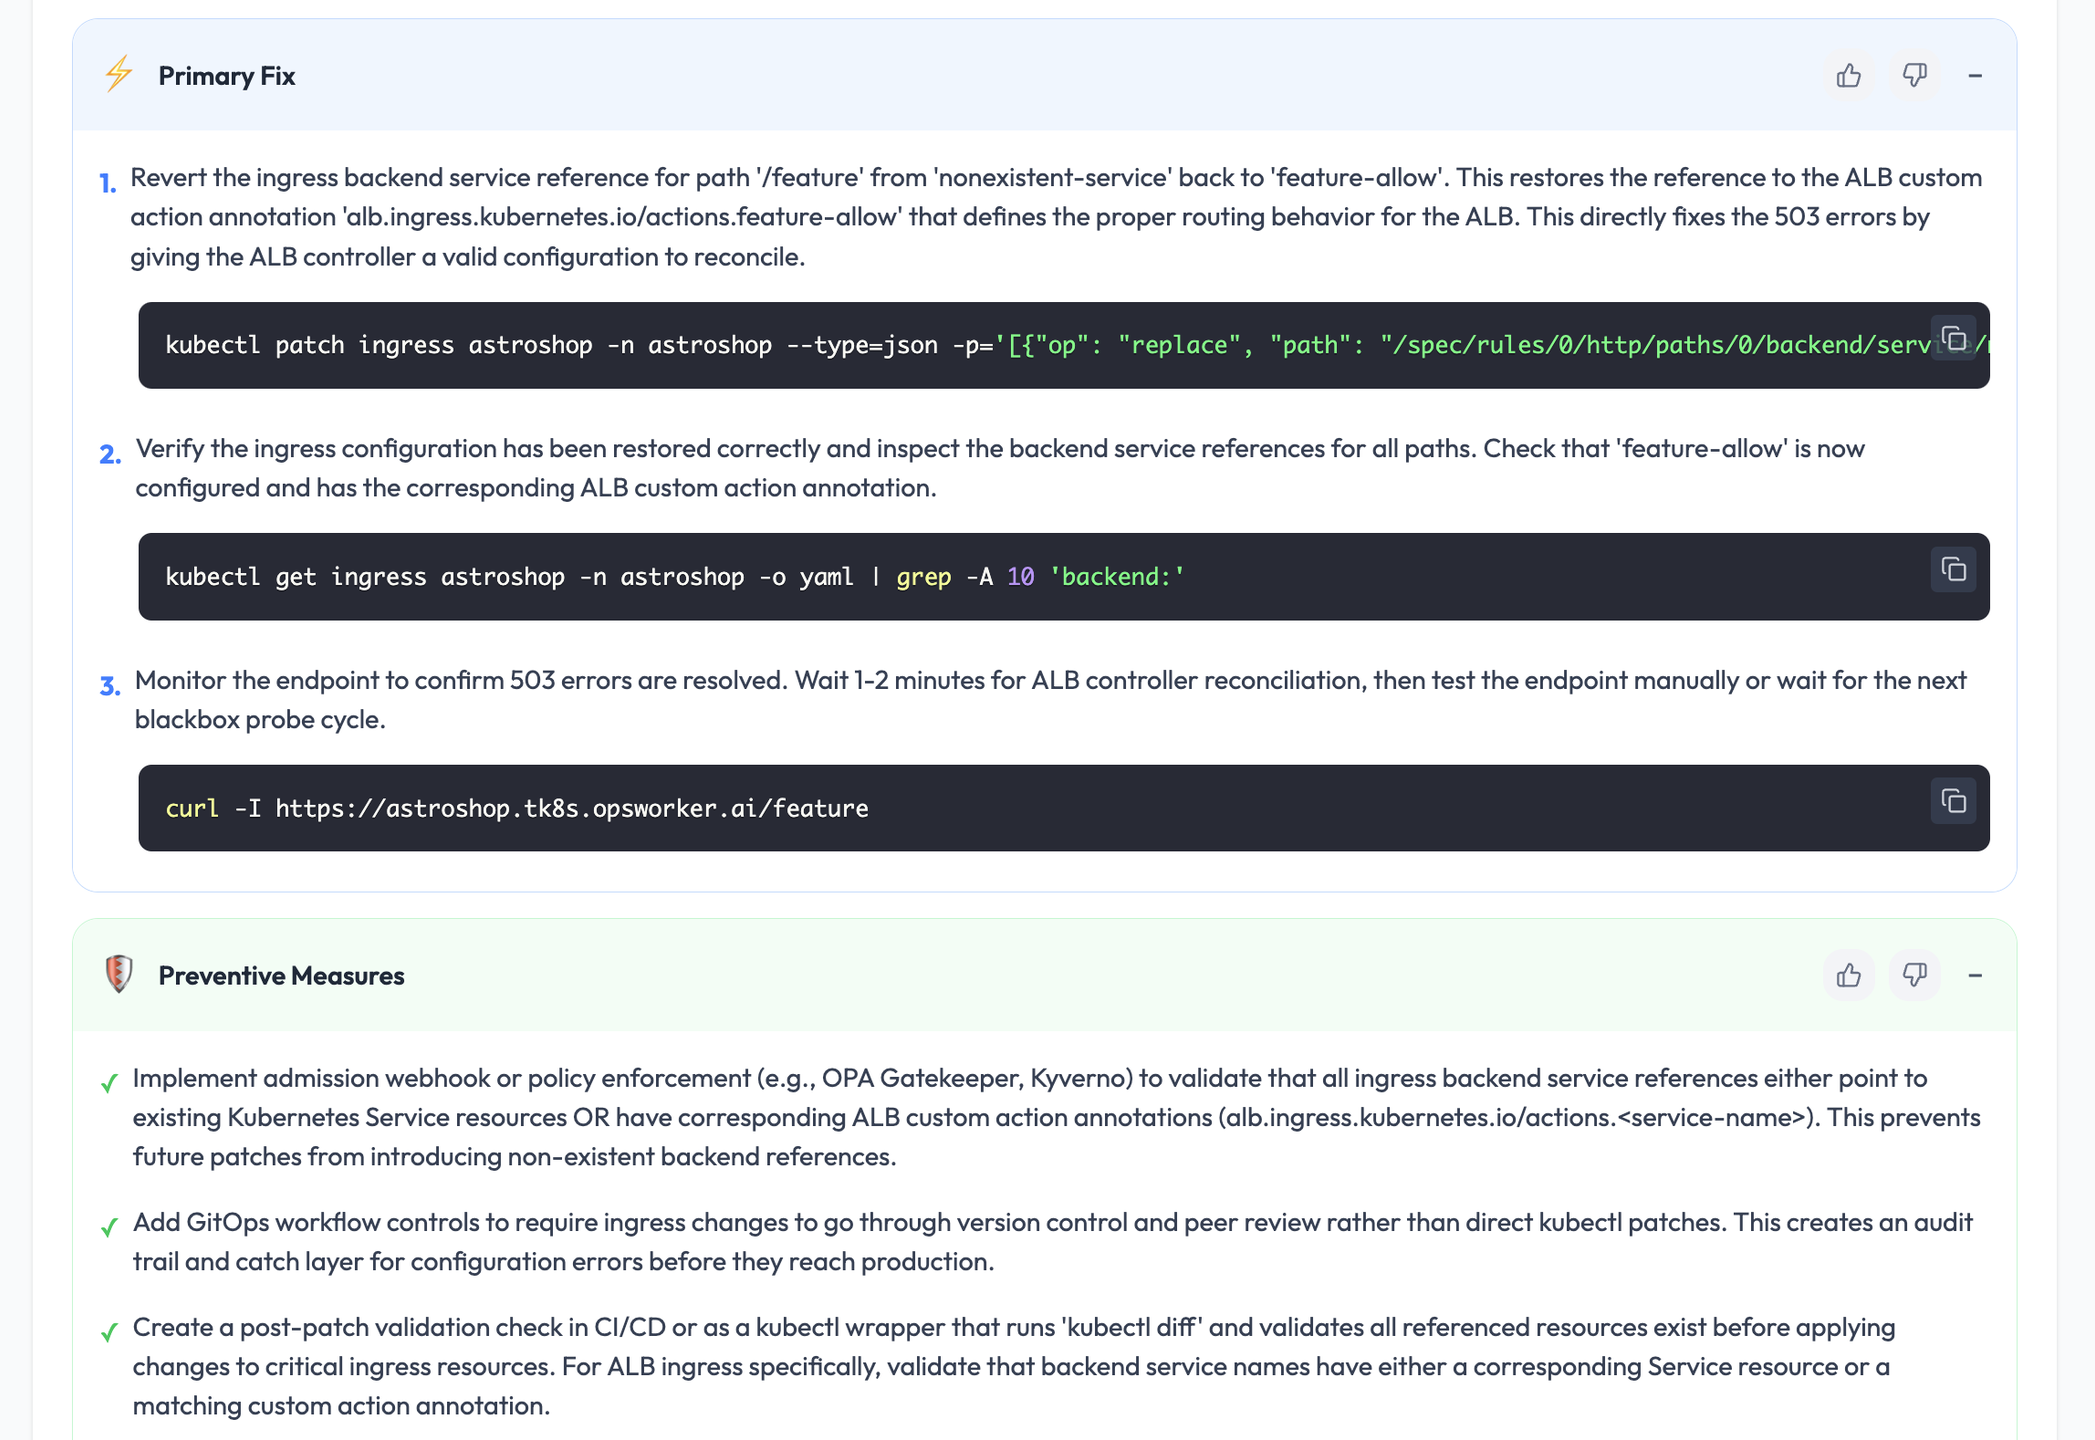Click the Preventive Measures heading
The image size is (2095, 1440).
(281, 976)
